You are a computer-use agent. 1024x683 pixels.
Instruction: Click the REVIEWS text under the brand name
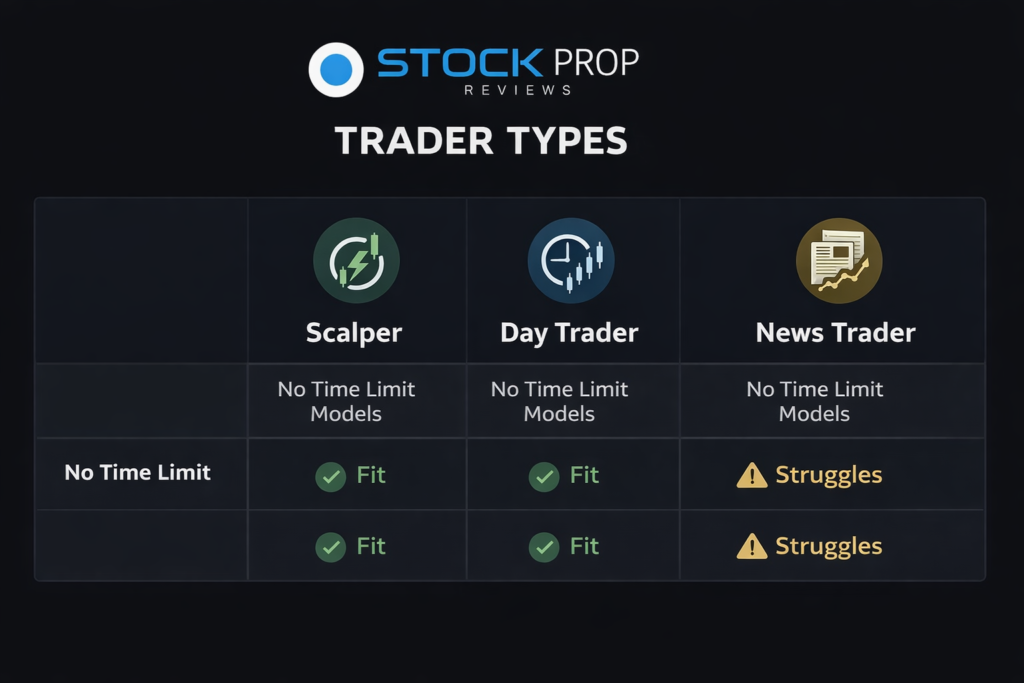(518, 90)
